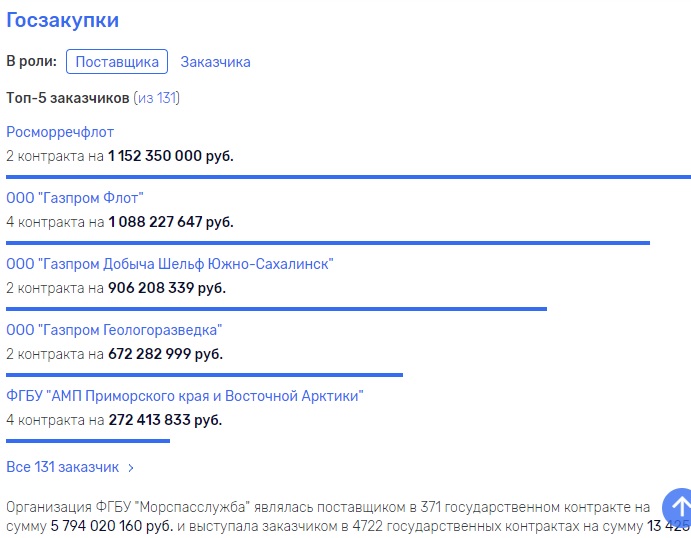This screenshot has width=691, height=538.
Task: Click the amount 906 208 339 руб.
Action: pos(167,288)
